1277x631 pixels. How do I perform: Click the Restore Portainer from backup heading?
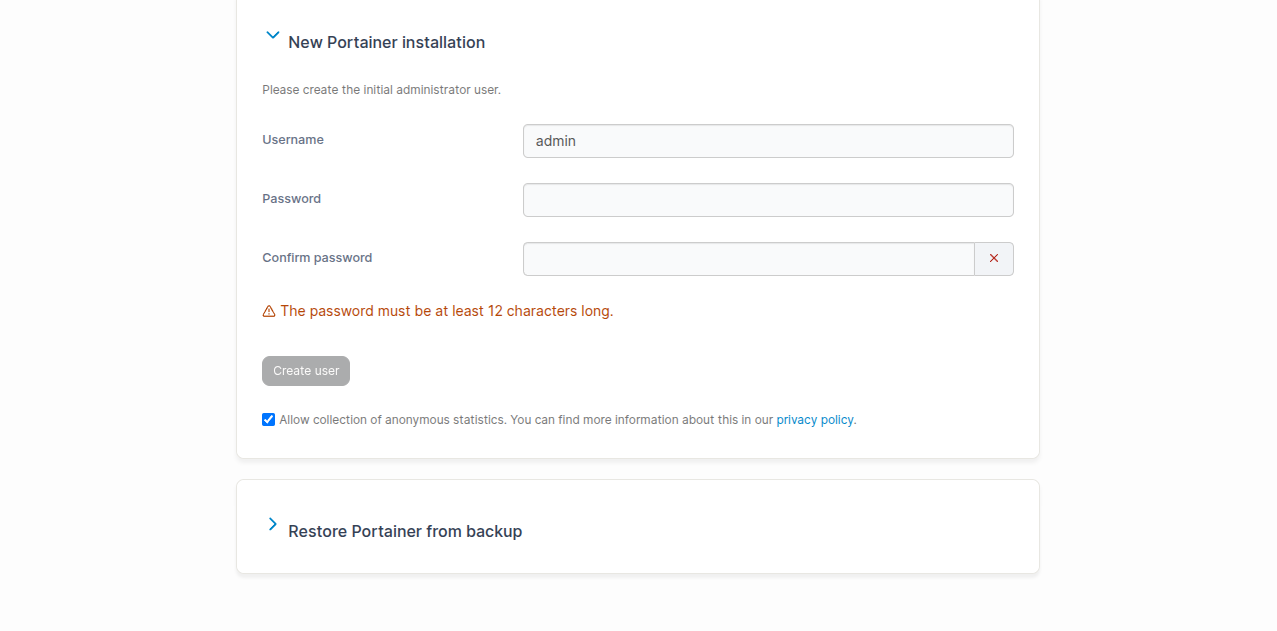pyautogui.click(x=405, y=531)
